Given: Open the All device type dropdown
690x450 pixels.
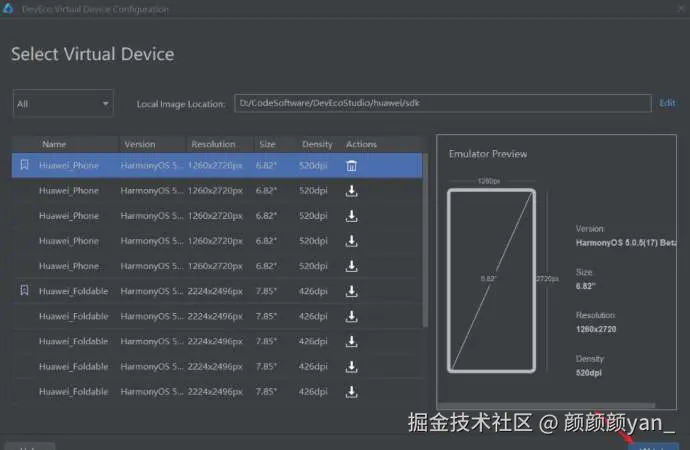Looking at the screenshot, I should pyautogui.click(x=63, y=103).
